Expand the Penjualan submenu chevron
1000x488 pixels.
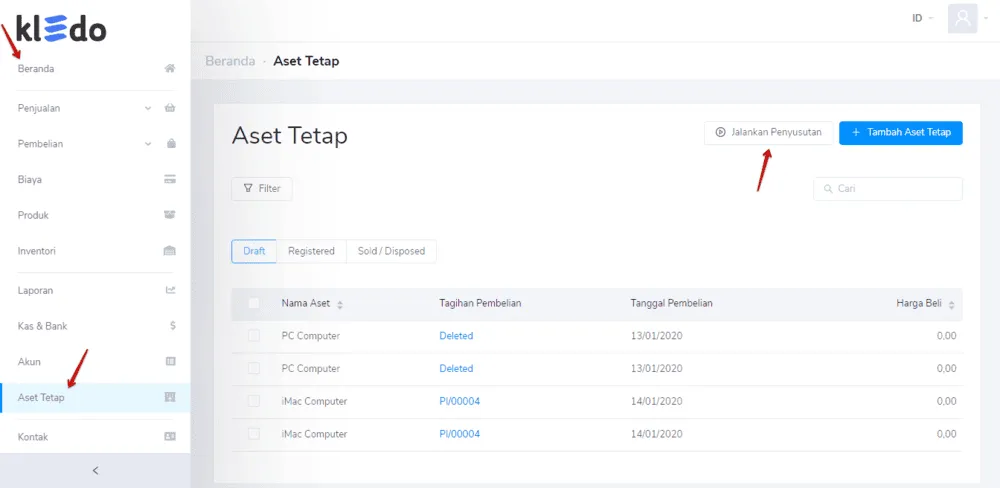[148, 108]
